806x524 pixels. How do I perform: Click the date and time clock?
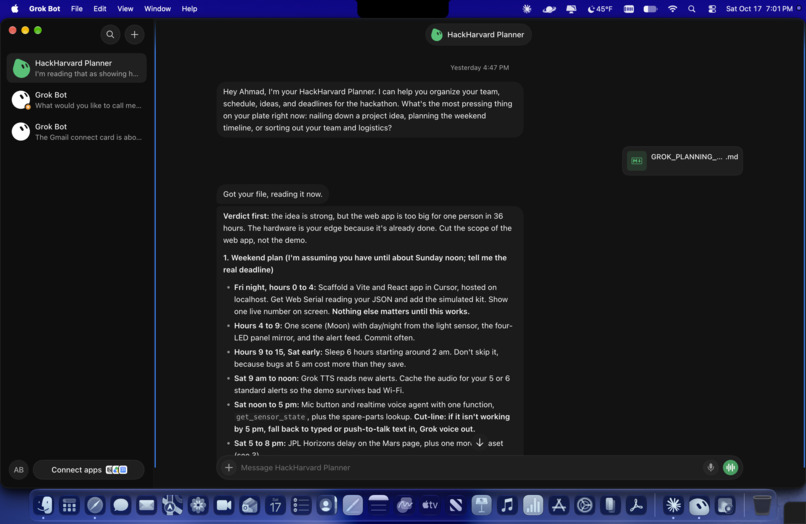pyautogui.click(x=759, y=9)
